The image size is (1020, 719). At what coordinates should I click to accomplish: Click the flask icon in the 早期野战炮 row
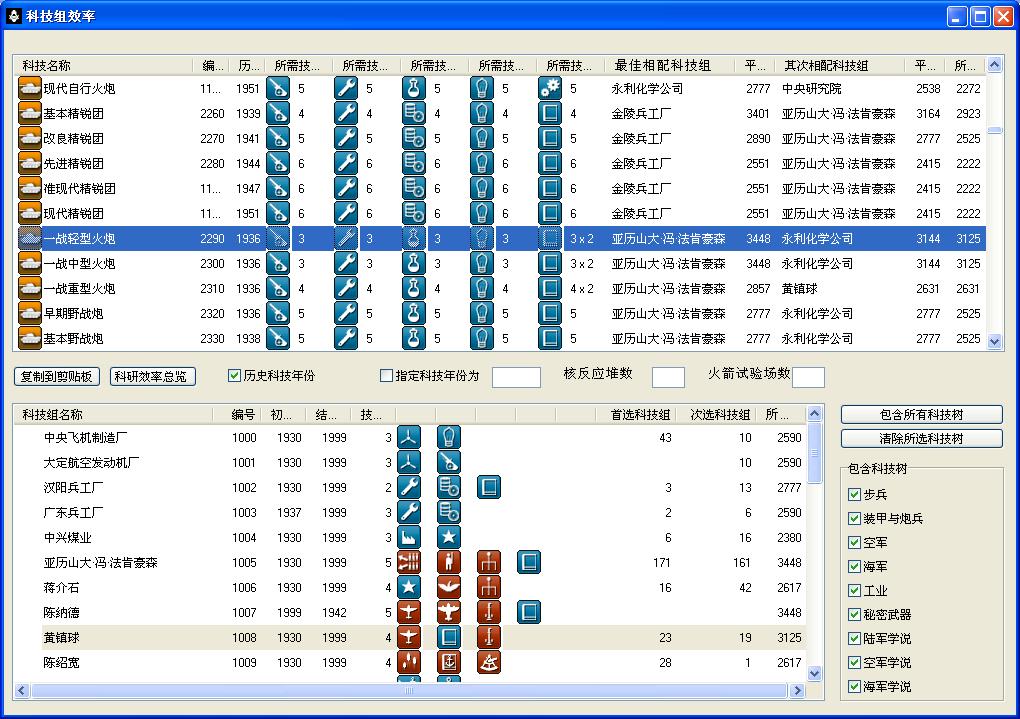[414, 313]
